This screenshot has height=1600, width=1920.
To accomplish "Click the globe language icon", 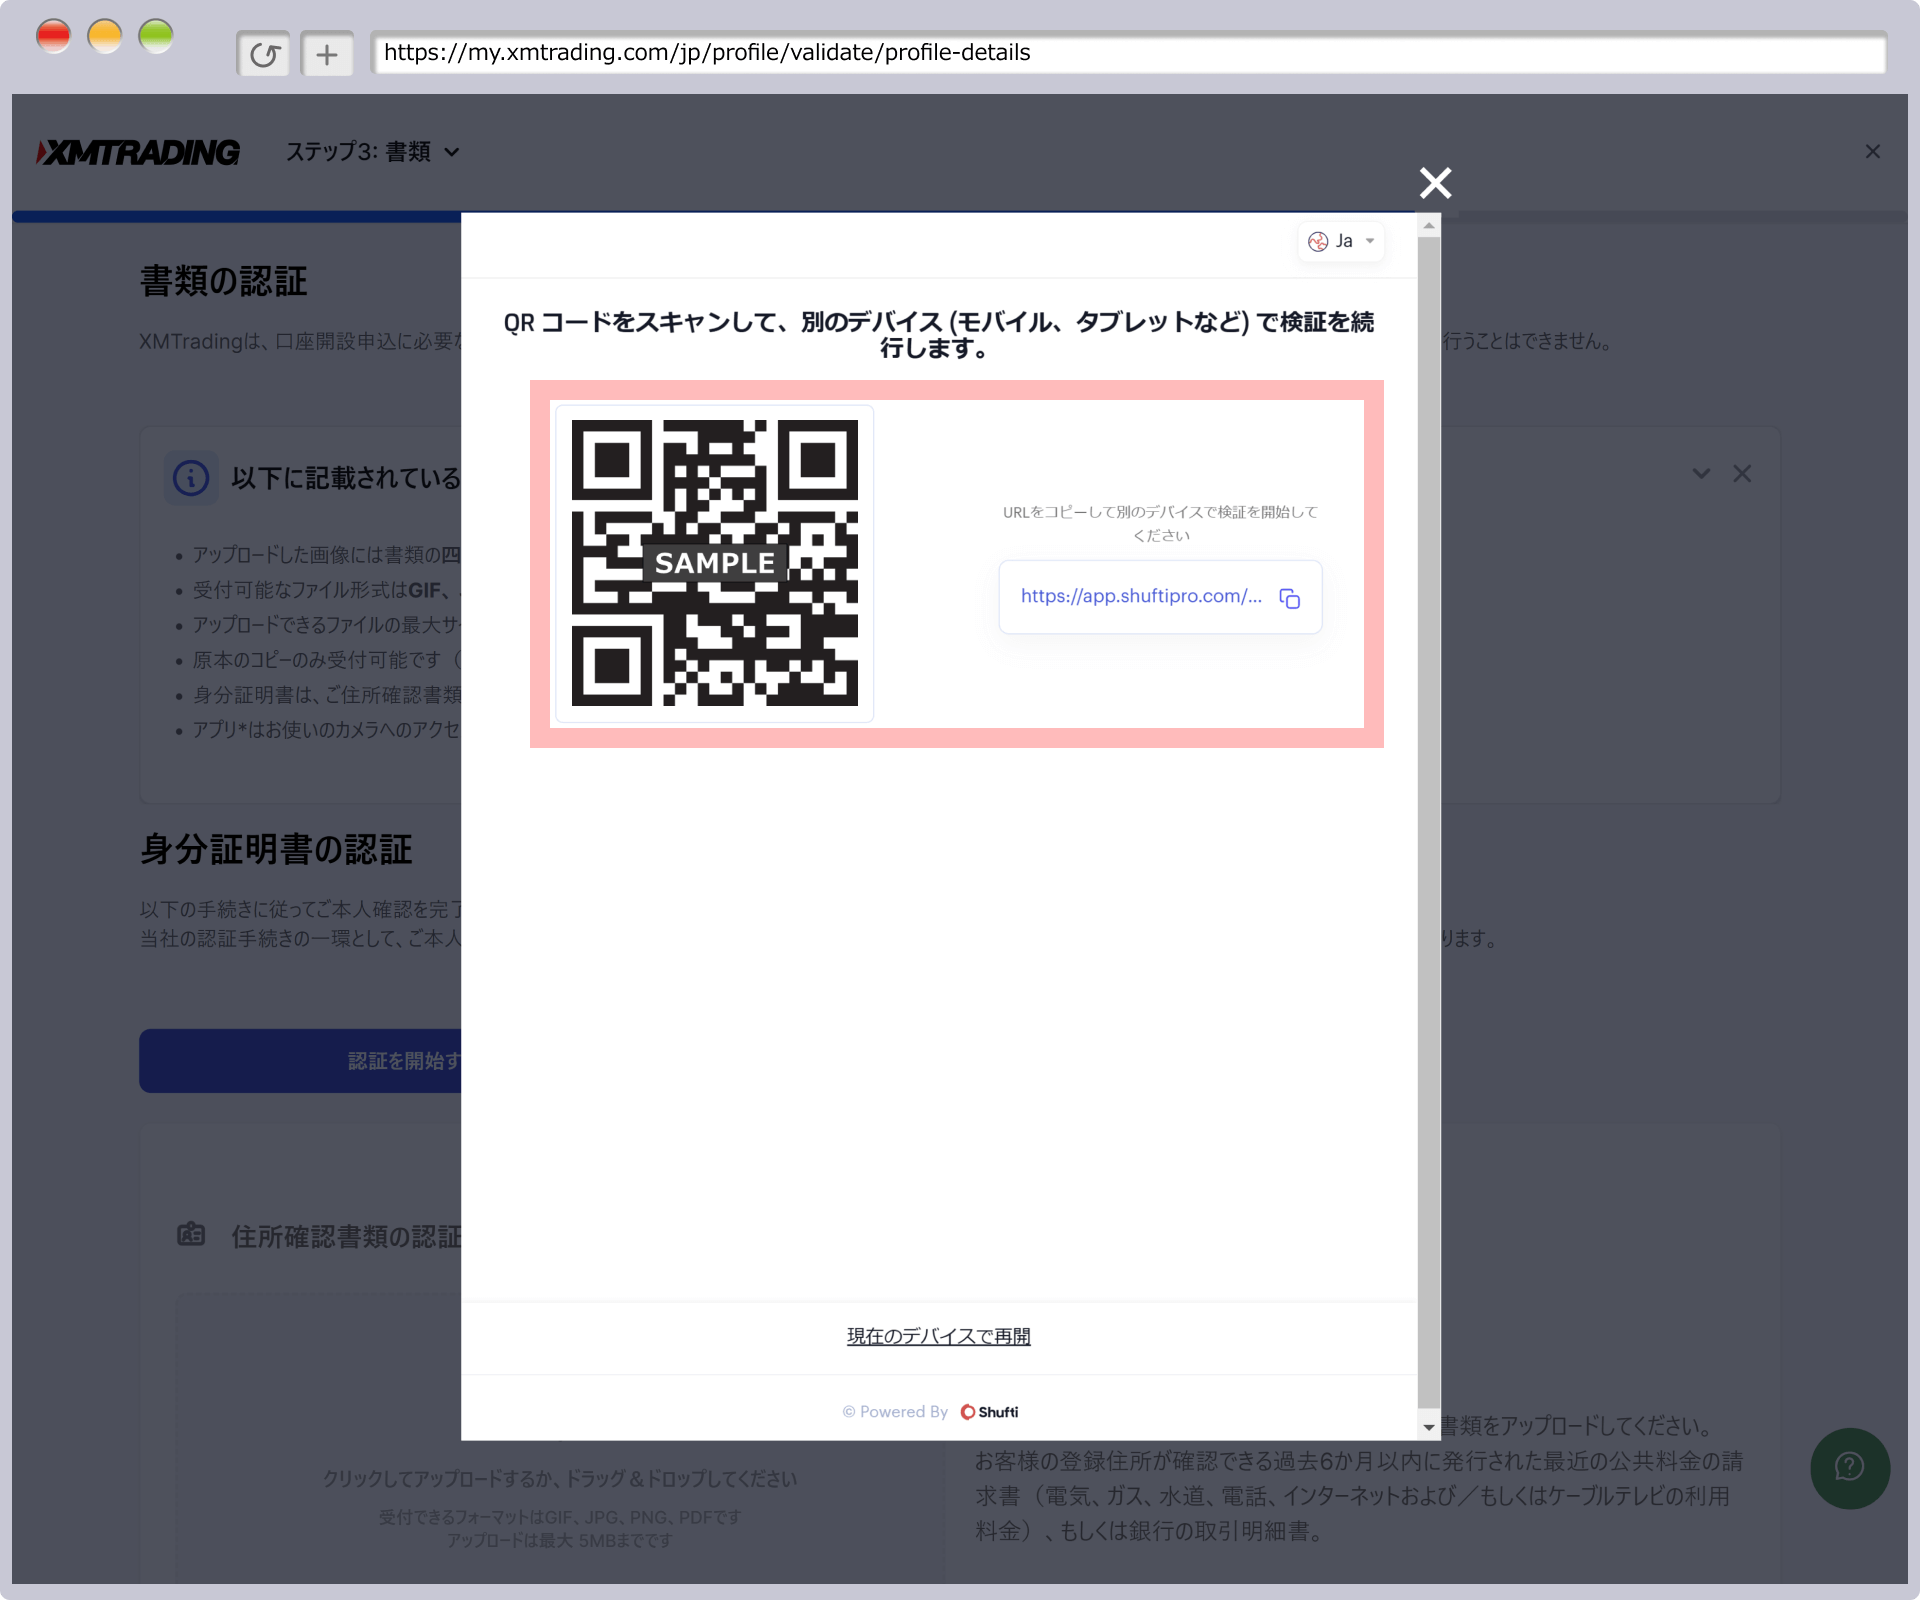I will 1318,241.
